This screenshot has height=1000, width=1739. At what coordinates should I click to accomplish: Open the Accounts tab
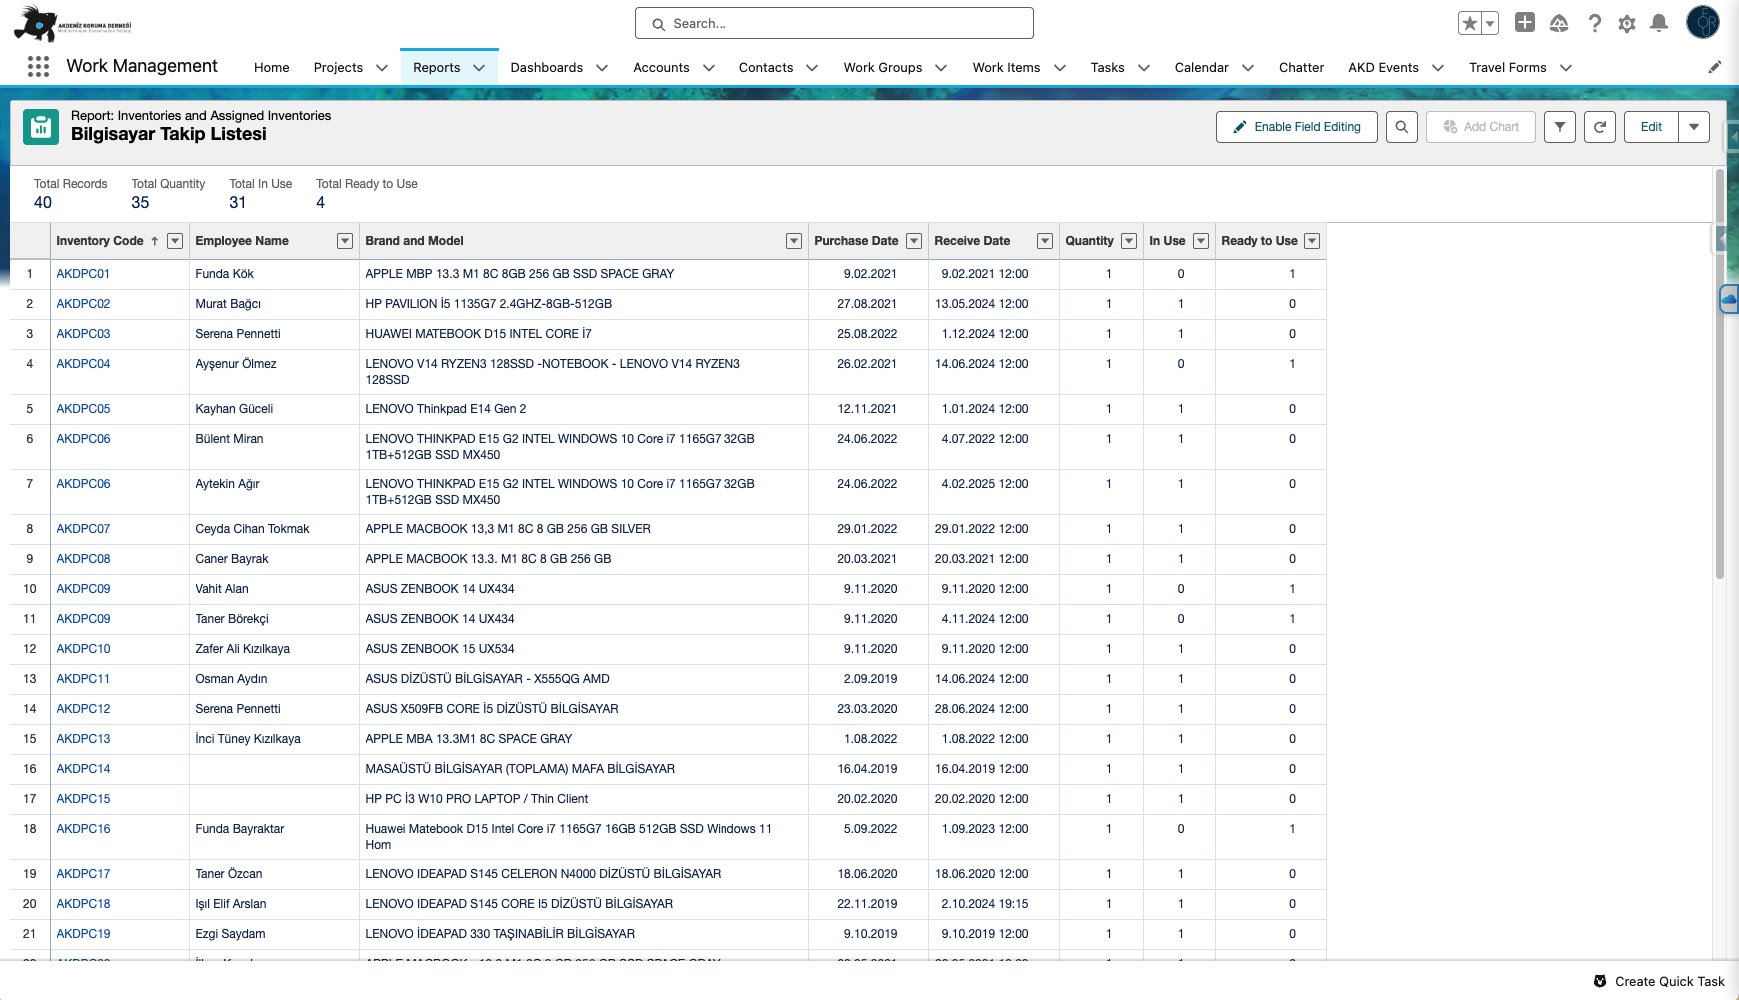661,67
